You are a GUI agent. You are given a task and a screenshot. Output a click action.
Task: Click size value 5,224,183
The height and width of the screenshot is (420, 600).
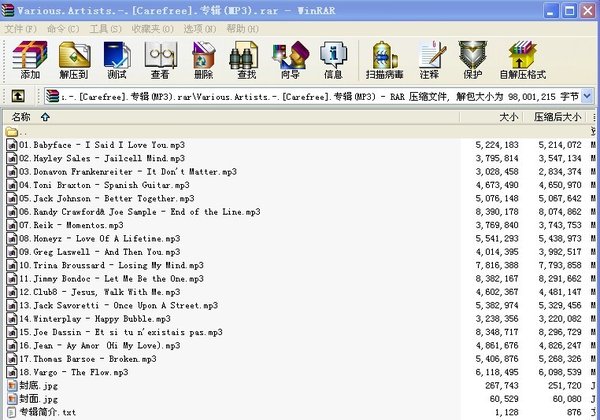click(x=497, y=145)
